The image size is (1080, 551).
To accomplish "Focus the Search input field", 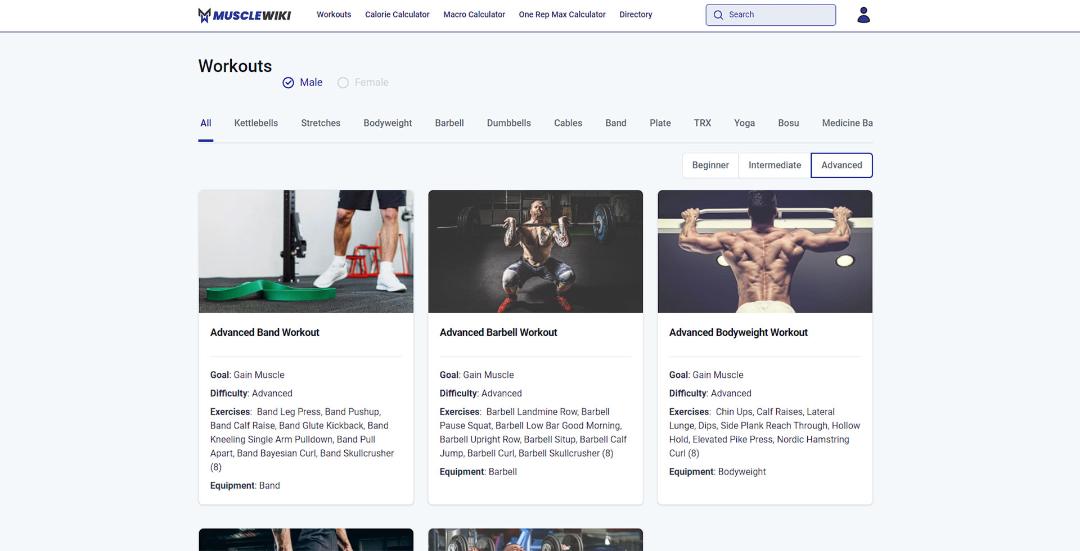I will pos(770,15).
